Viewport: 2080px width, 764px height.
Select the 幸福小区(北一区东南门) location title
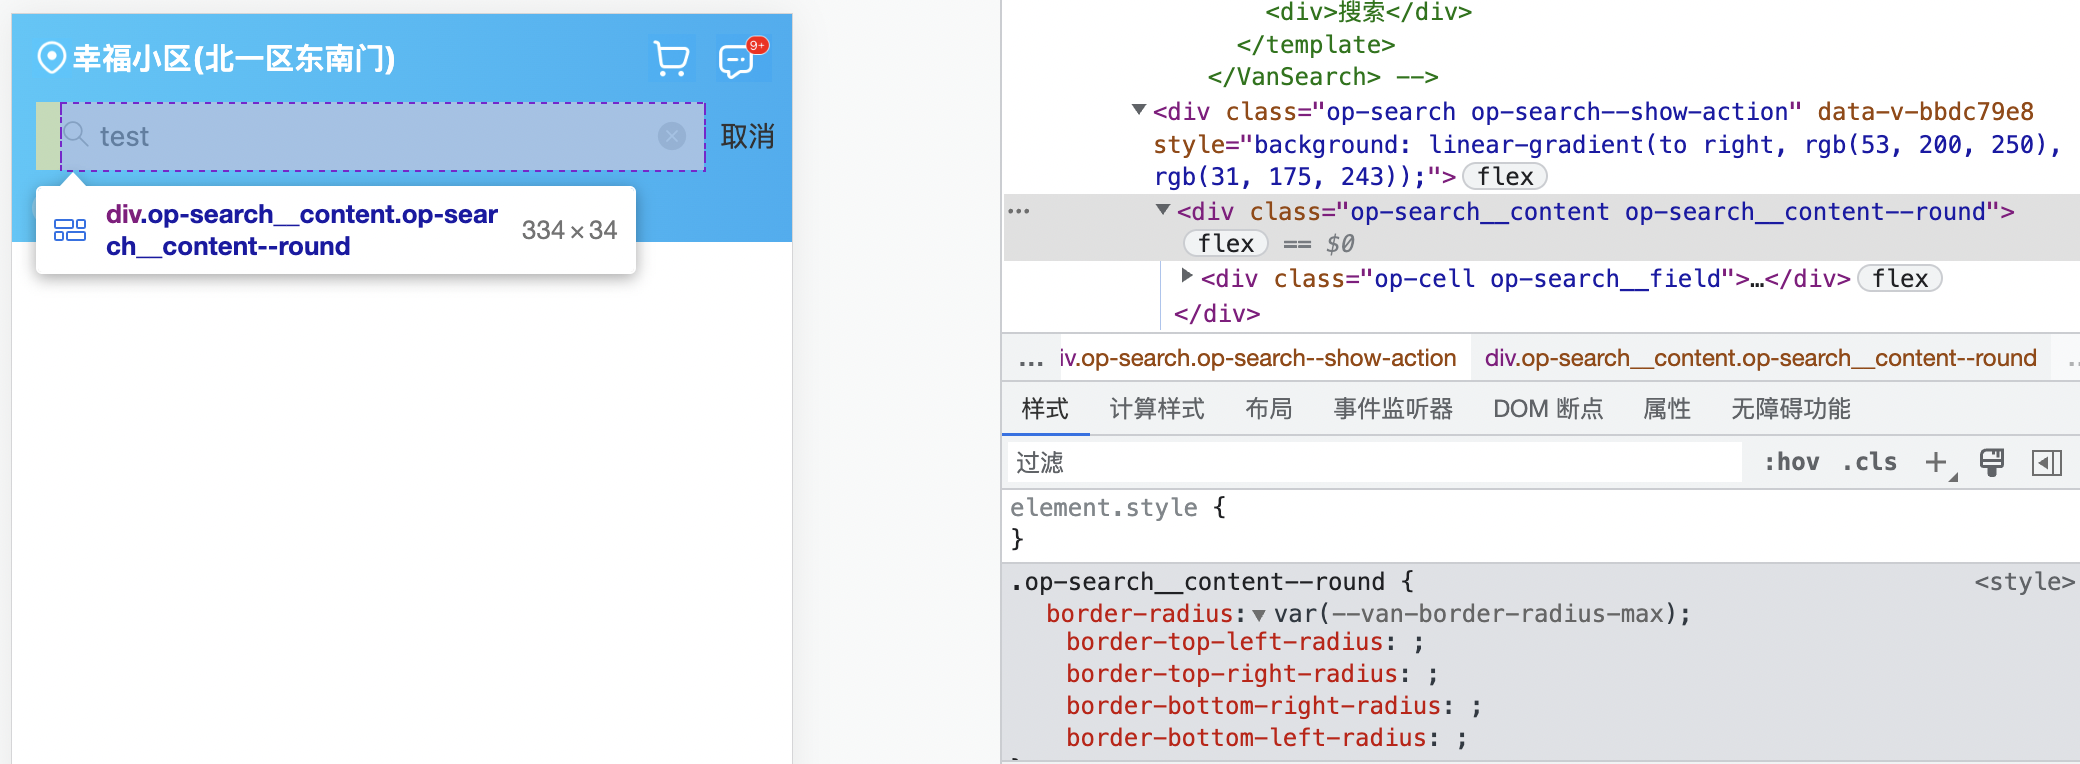[234, 59]
